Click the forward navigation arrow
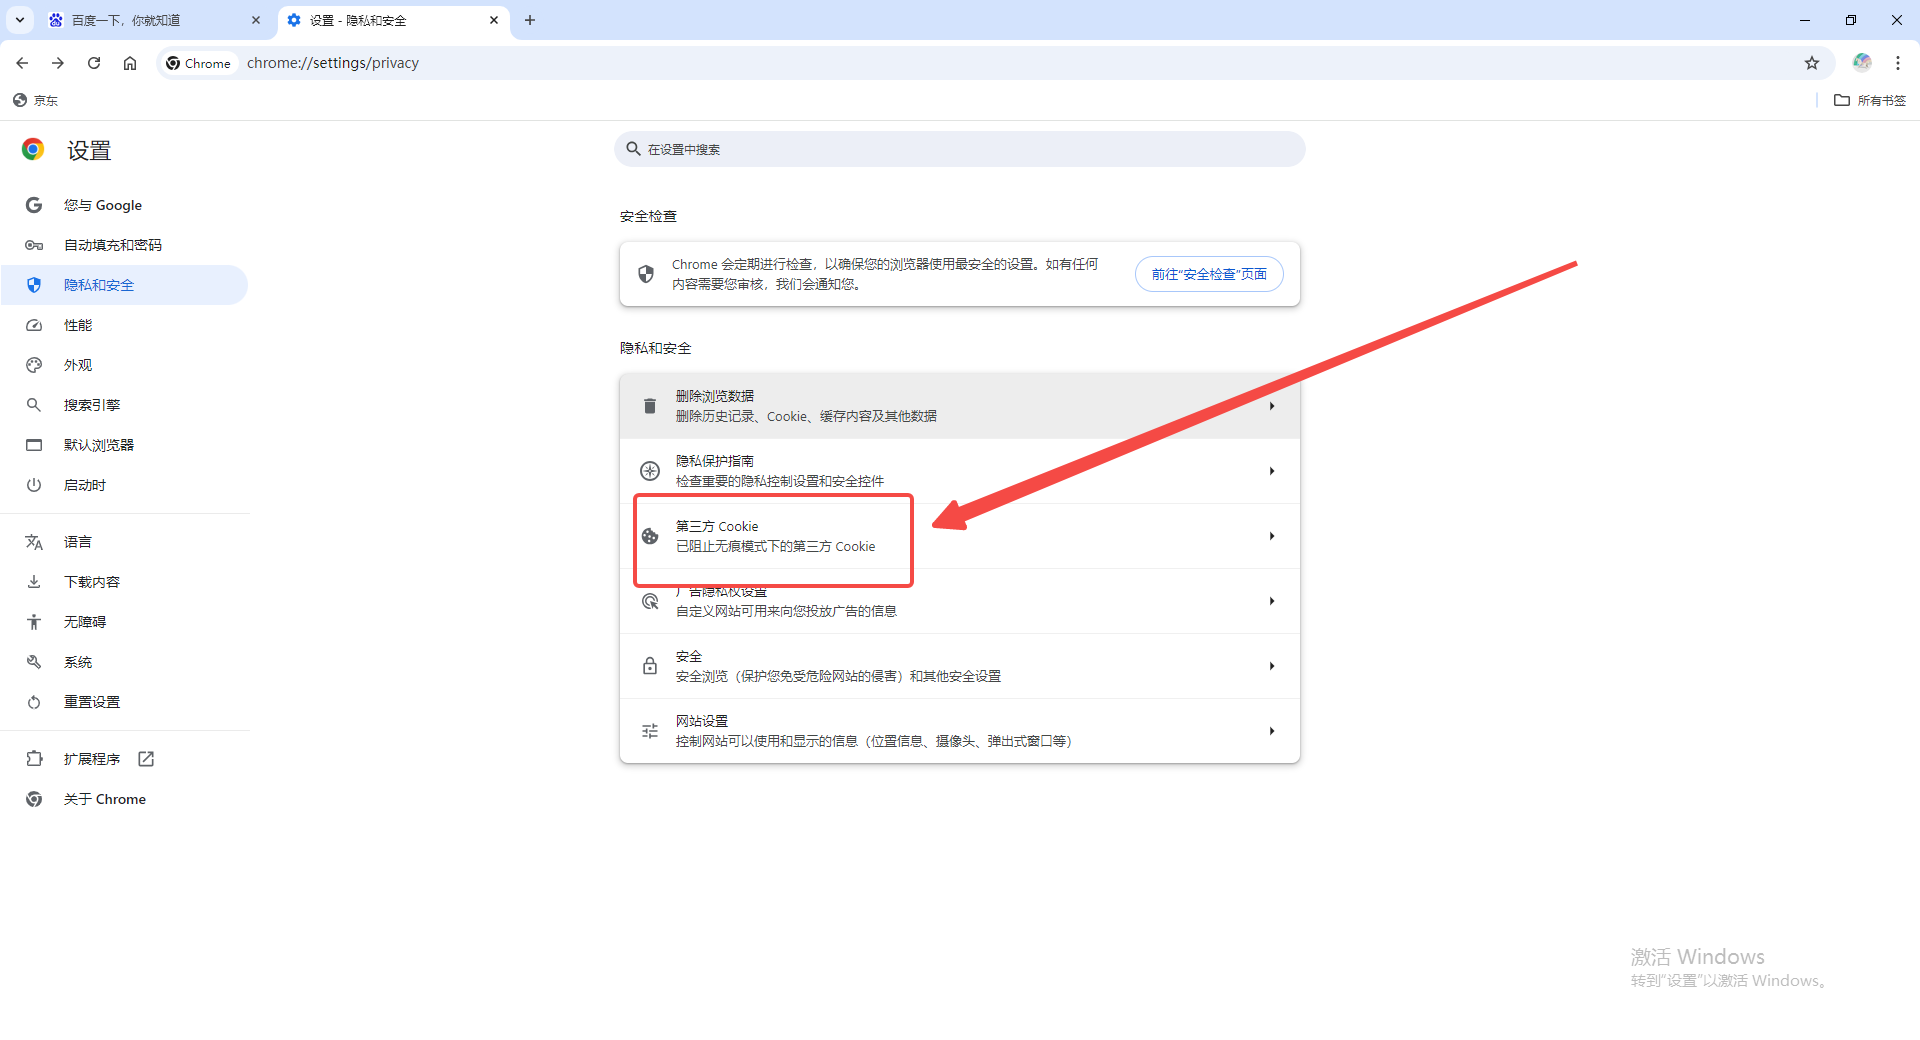Viewport: 1920px width, 1040px height. tap(58, 63)
